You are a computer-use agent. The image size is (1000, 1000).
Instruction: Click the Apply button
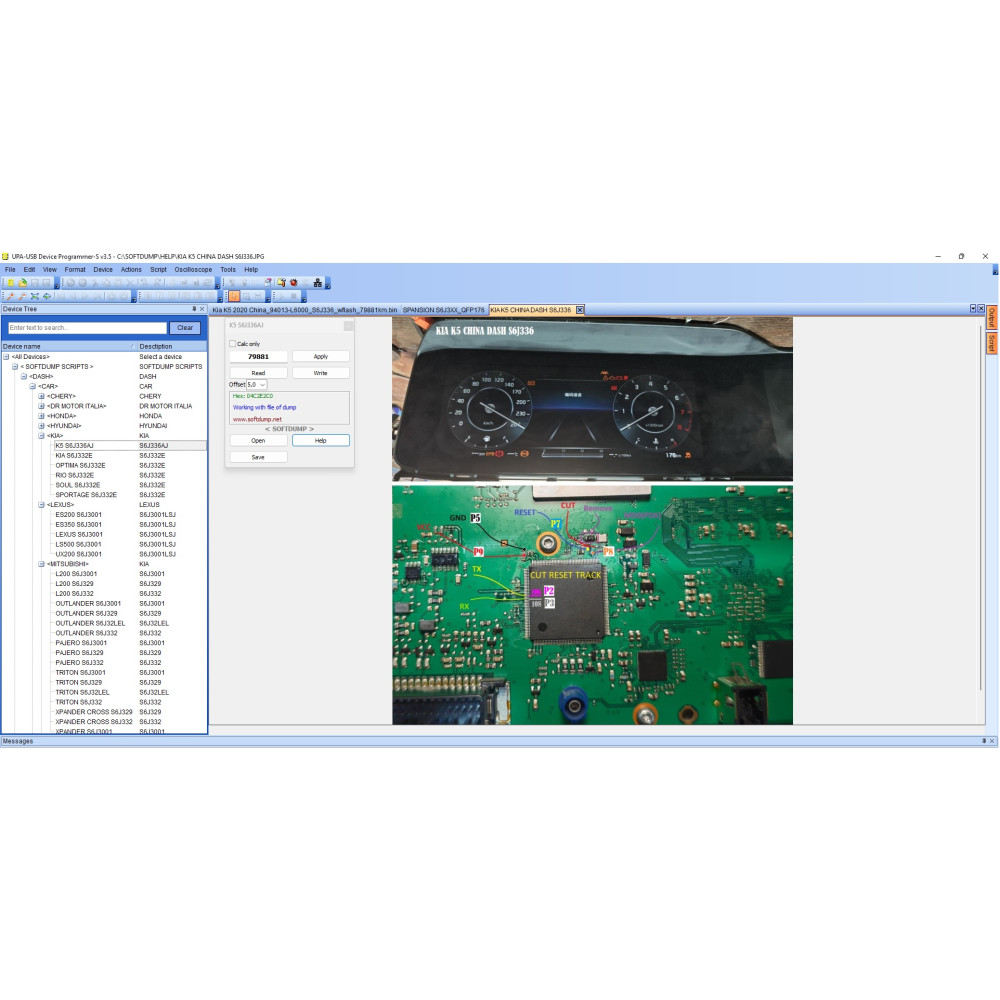[321, 357]
